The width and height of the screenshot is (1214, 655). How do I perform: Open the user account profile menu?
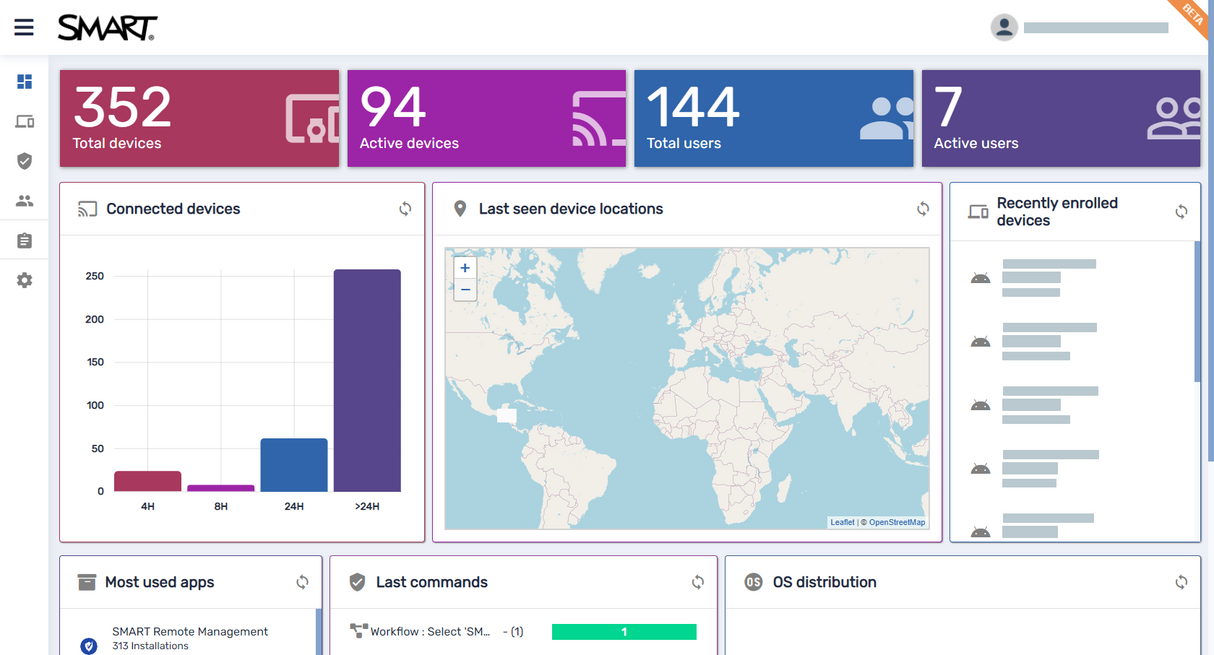coord(1004,28)
